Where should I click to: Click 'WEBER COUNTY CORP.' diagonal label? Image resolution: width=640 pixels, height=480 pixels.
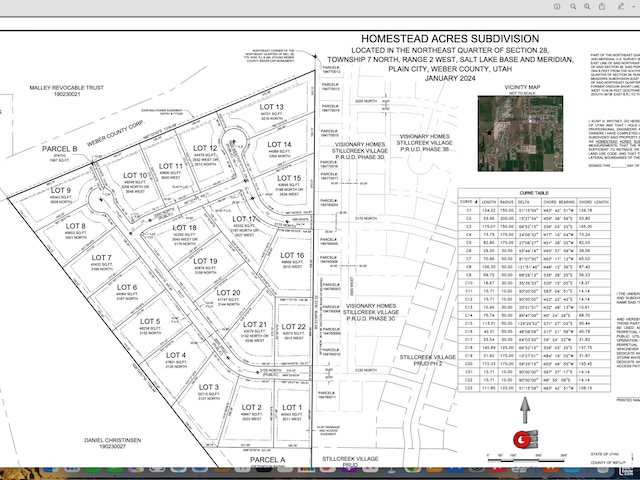116,133
